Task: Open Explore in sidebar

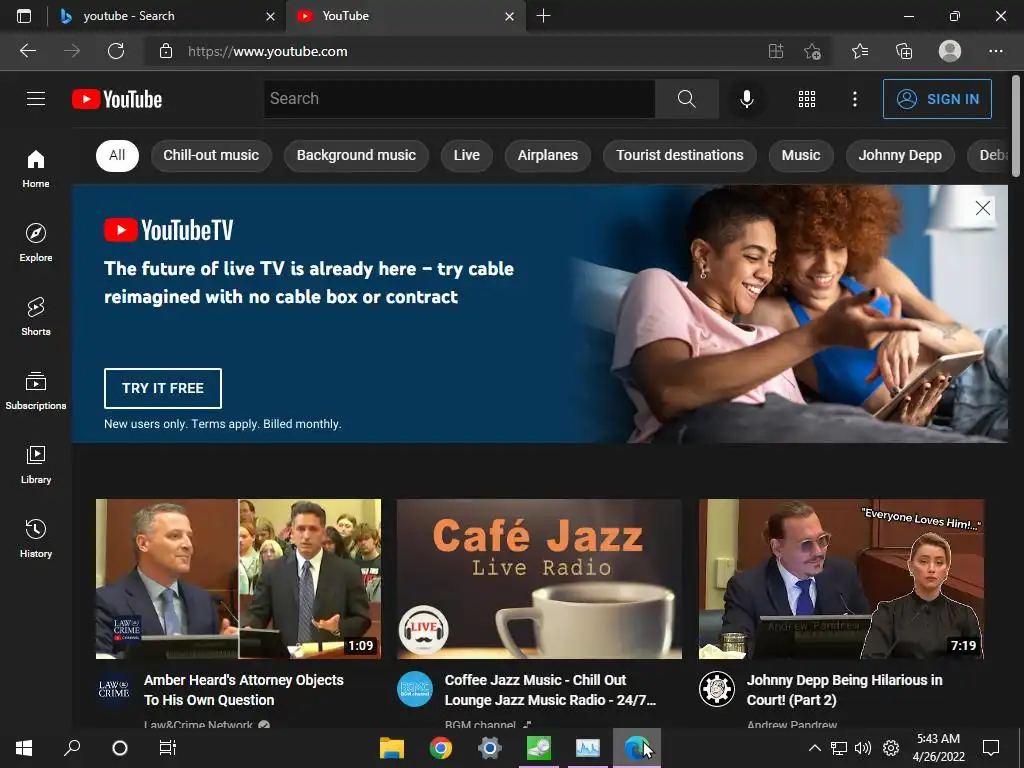Action: [36, 242]
